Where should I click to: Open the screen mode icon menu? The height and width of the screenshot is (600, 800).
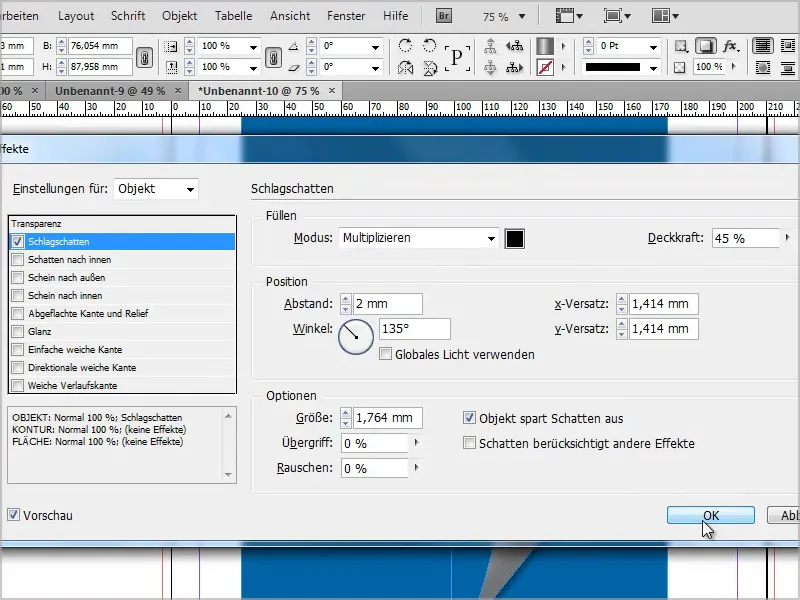(617, 16)
